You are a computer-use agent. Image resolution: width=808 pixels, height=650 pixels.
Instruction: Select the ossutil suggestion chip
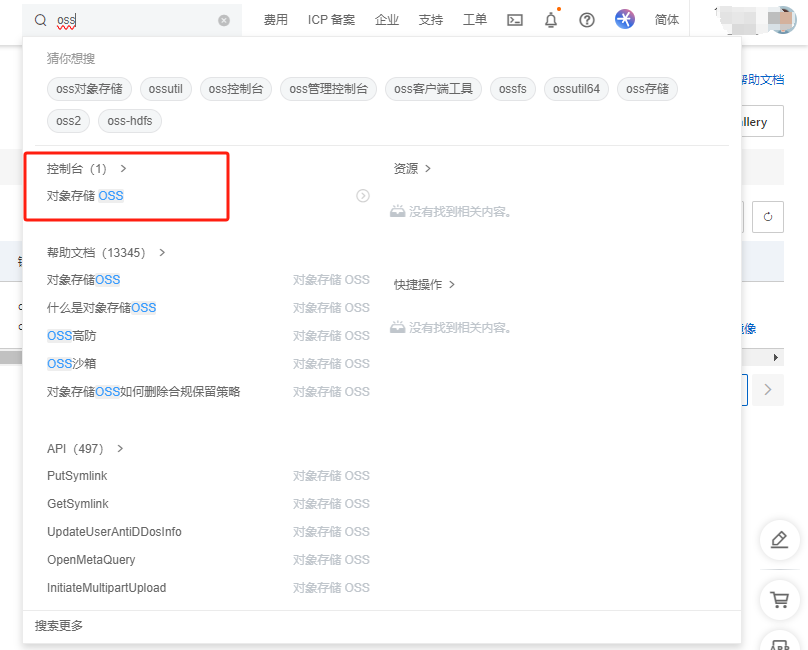pyautogui.click(x=165, y=89)
